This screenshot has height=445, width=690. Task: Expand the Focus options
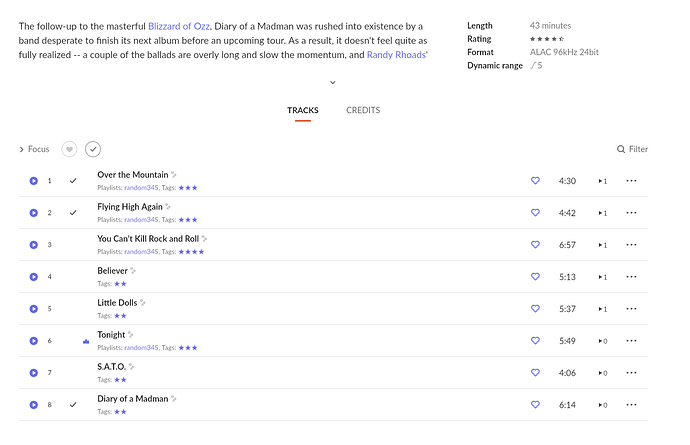click(x=34, y=149)
